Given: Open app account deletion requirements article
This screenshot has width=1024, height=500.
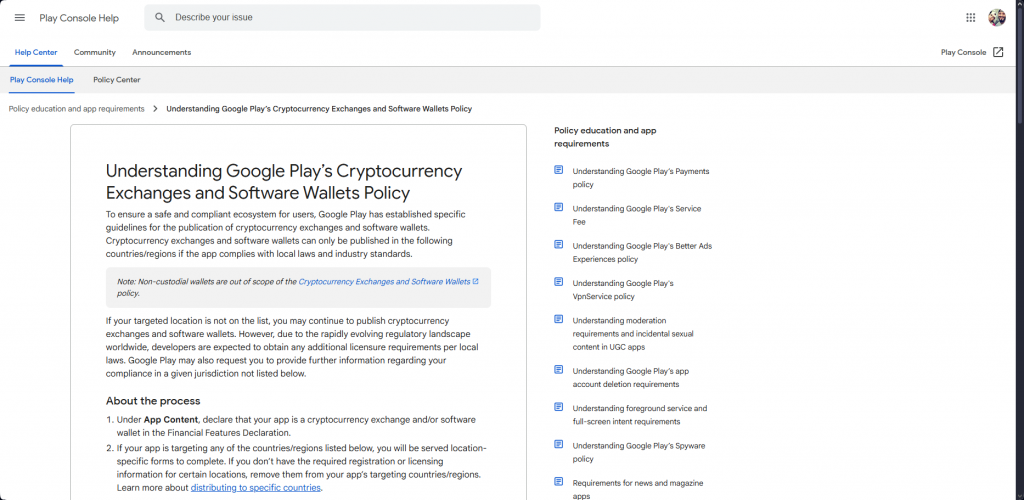Looking at the screenshot, I should pos(631,377).
